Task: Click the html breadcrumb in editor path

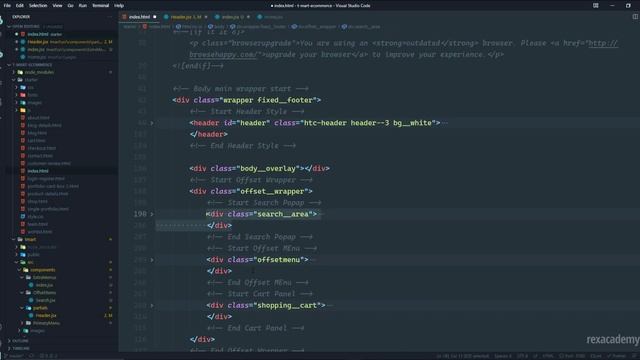Action: 189,27
